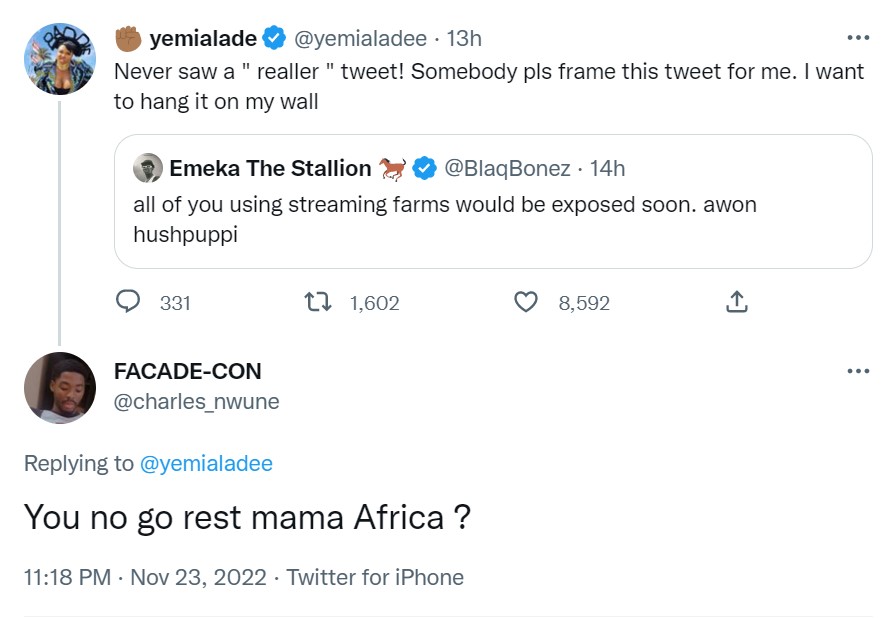Click the share upload icon
The height and width of the screenshot is (618, 885).
pyautogui.click(x=736, y=302)
